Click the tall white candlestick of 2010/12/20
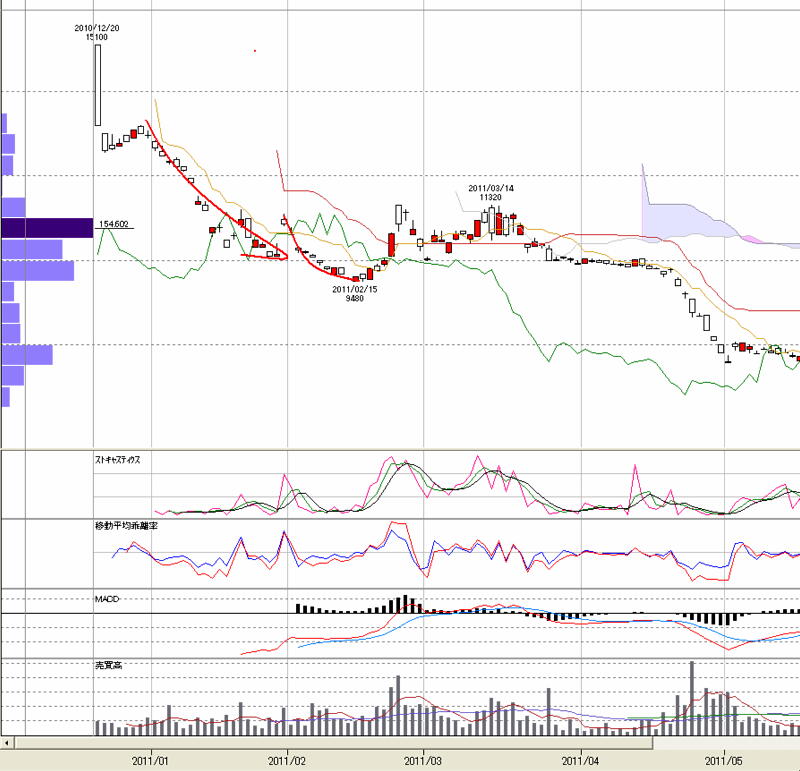The width and height of the screenshot is (800, 771). pyautogui.click(x=97, y=85)
